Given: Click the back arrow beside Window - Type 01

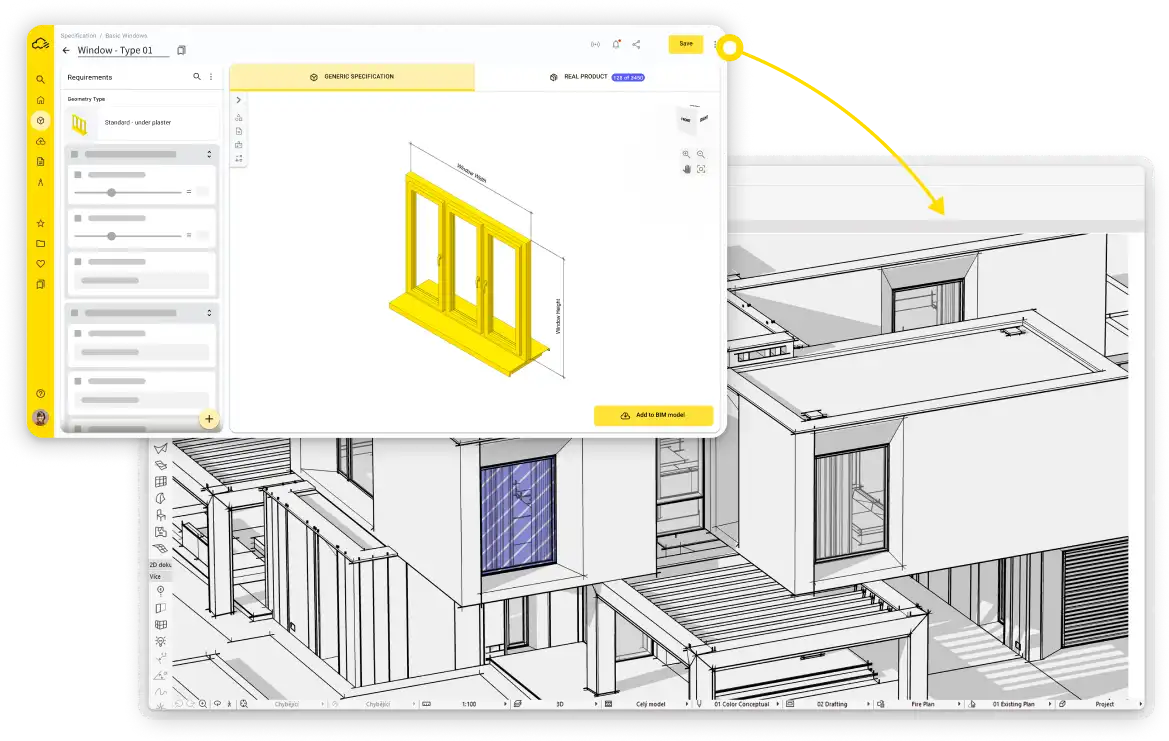Looking at the screenshot, I should (66, 50).
